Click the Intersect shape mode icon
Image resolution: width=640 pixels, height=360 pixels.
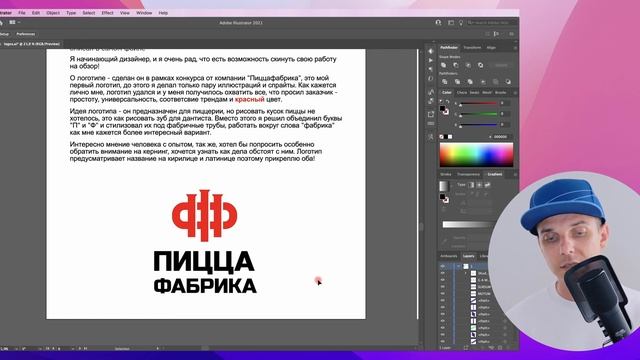(x=468, y=65)
